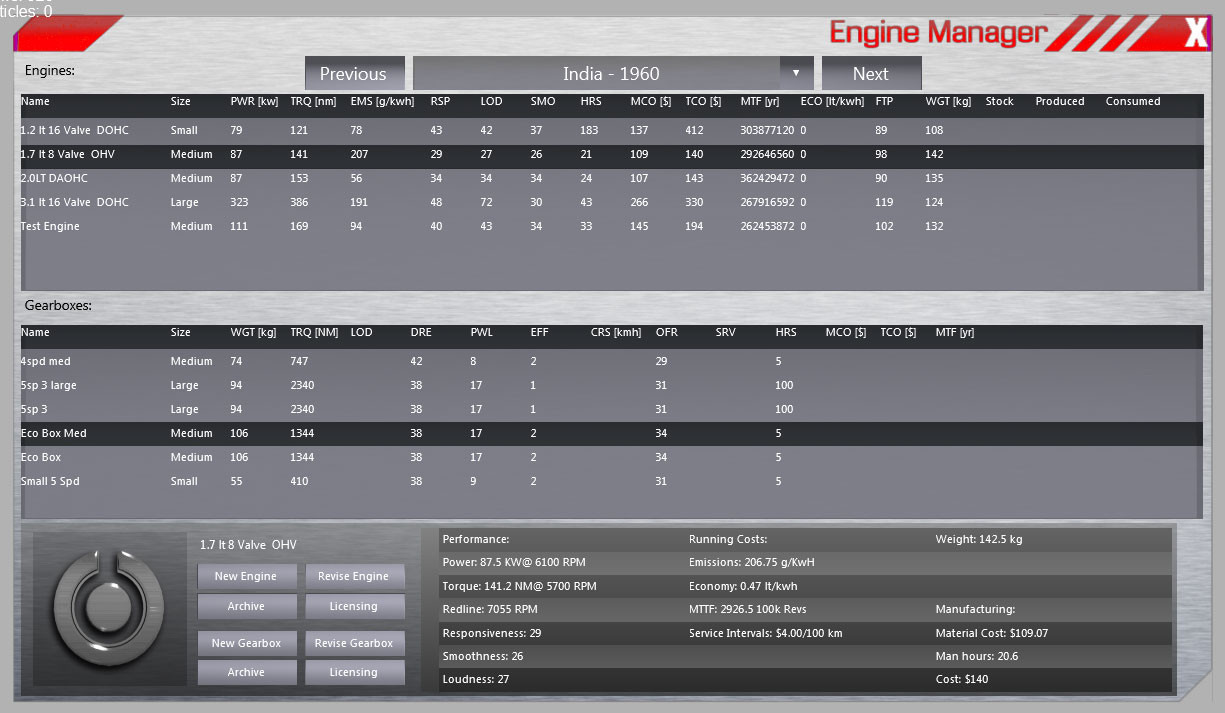The image size is (1225, 713).
Task: Click the Stock column header
Action: pos(999,101)
